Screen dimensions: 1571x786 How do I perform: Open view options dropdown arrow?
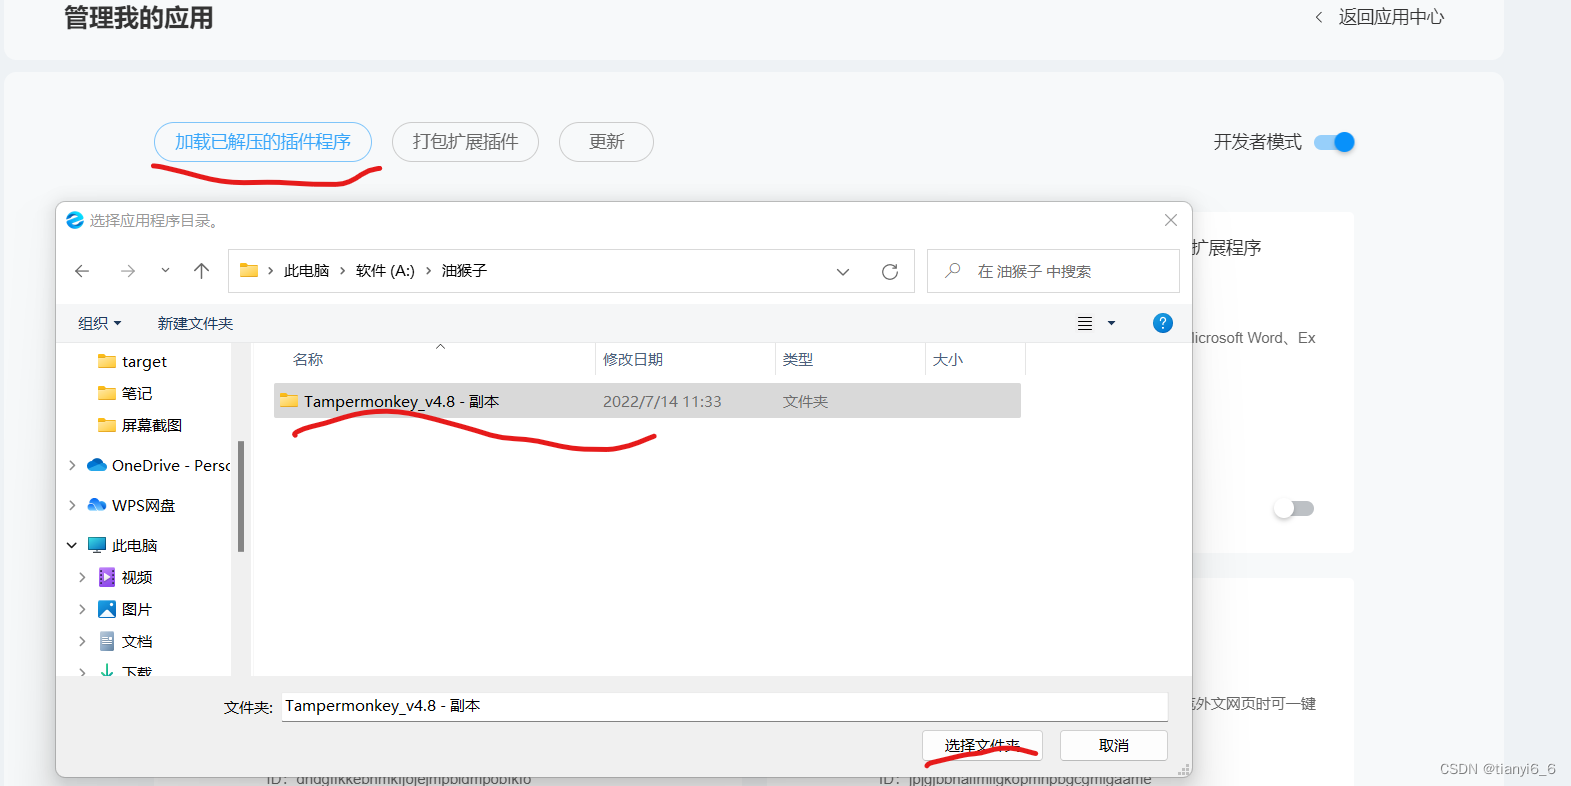click(x=1111, y=323)
